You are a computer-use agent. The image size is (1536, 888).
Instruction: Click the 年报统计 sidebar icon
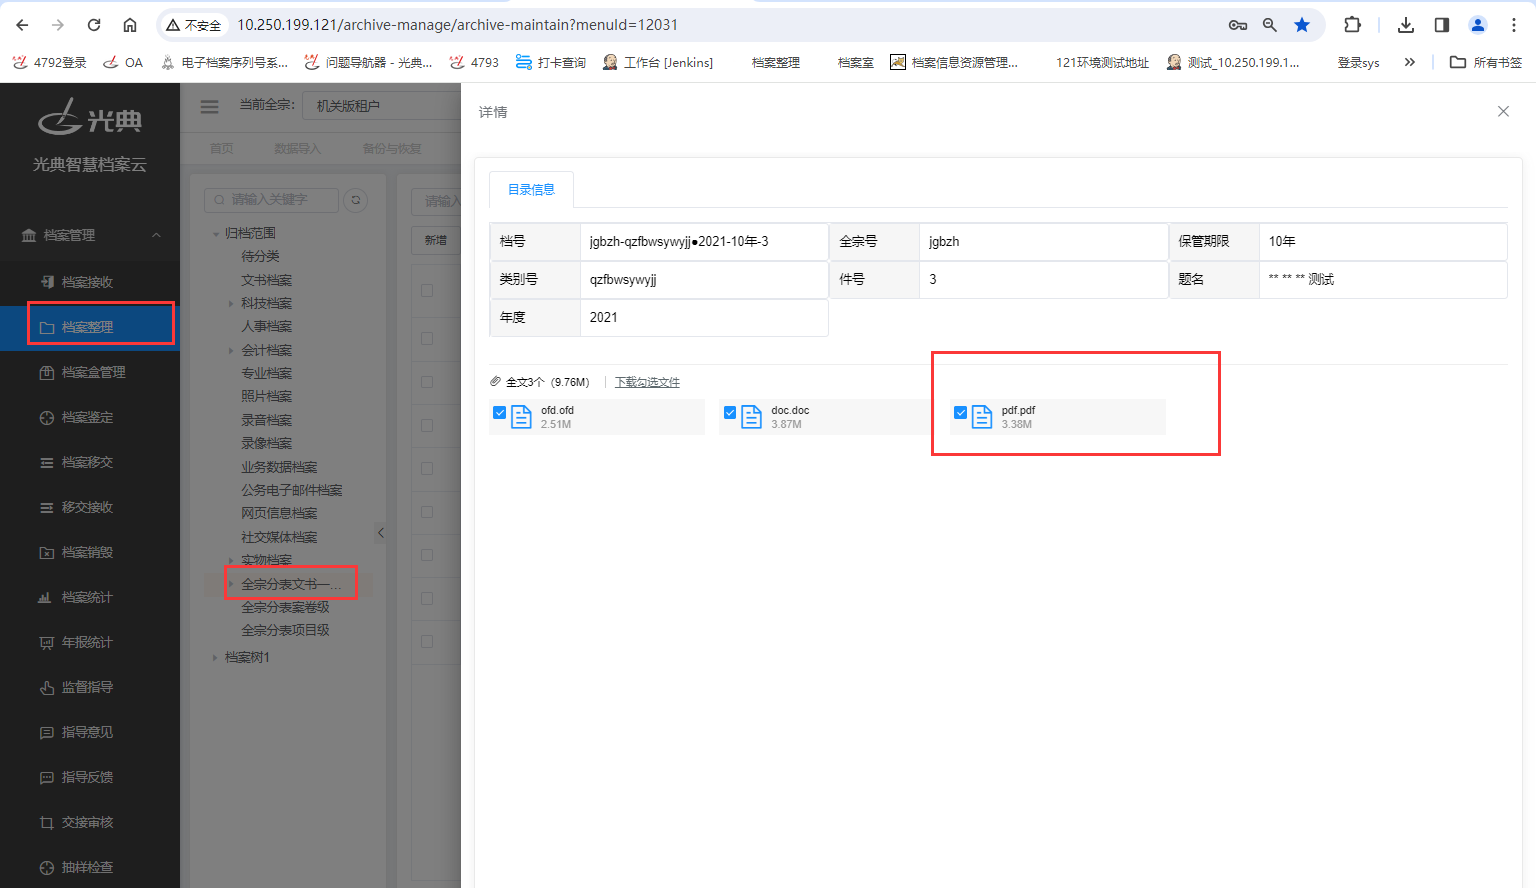(x=46, y=642)
